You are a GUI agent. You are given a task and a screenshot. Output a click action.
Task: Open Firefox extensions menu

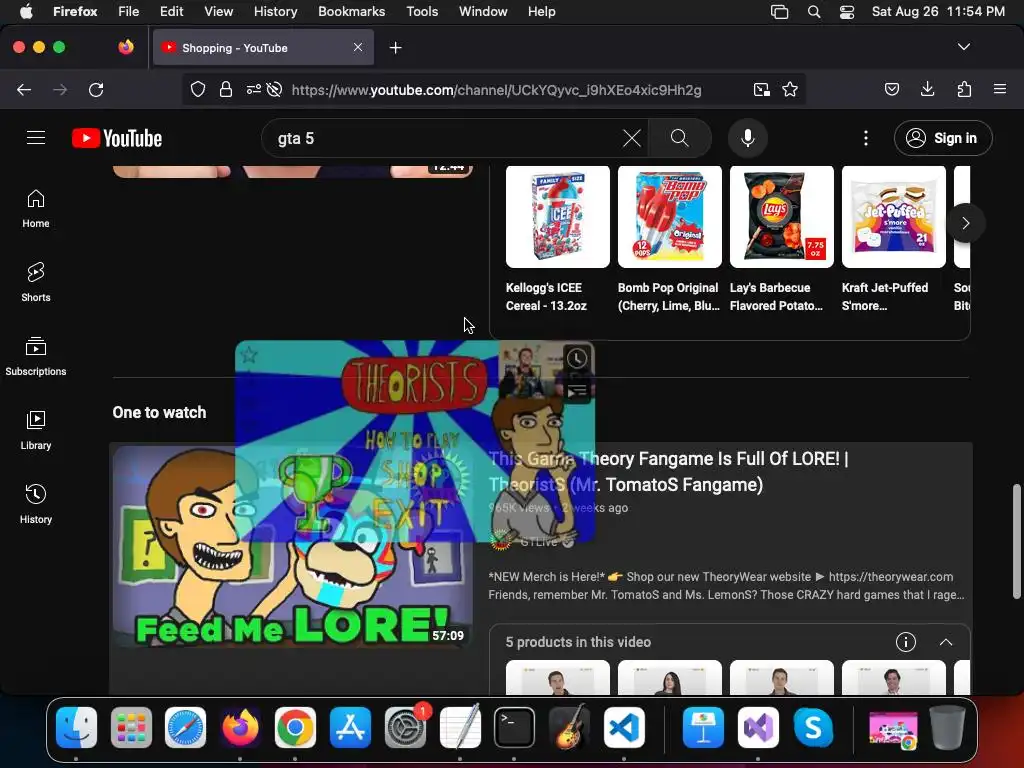point(965,89)
